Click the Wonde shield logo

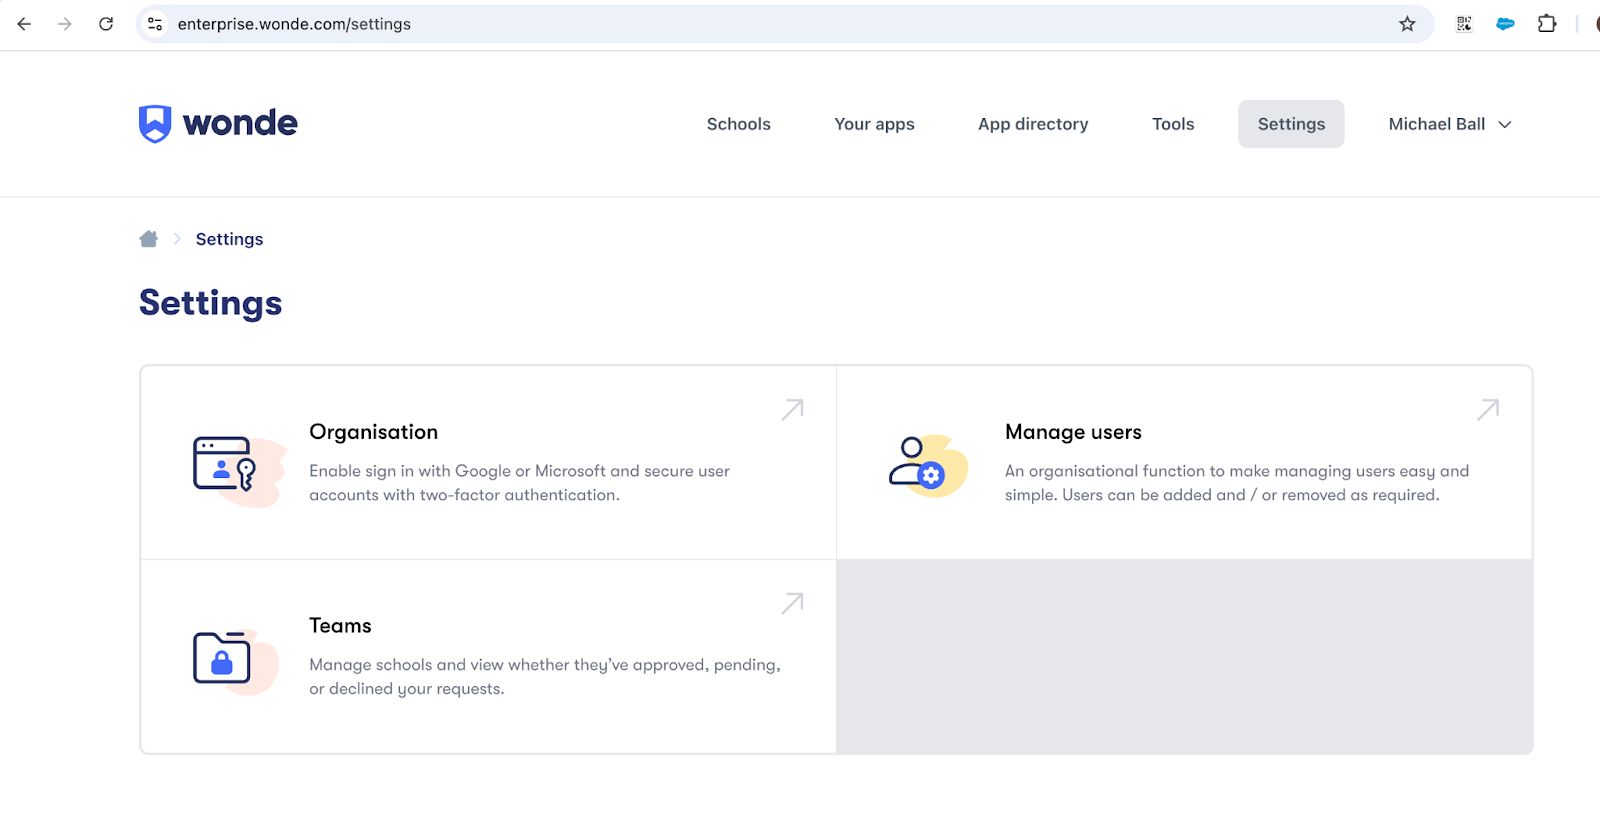click(x=155, y=124)
